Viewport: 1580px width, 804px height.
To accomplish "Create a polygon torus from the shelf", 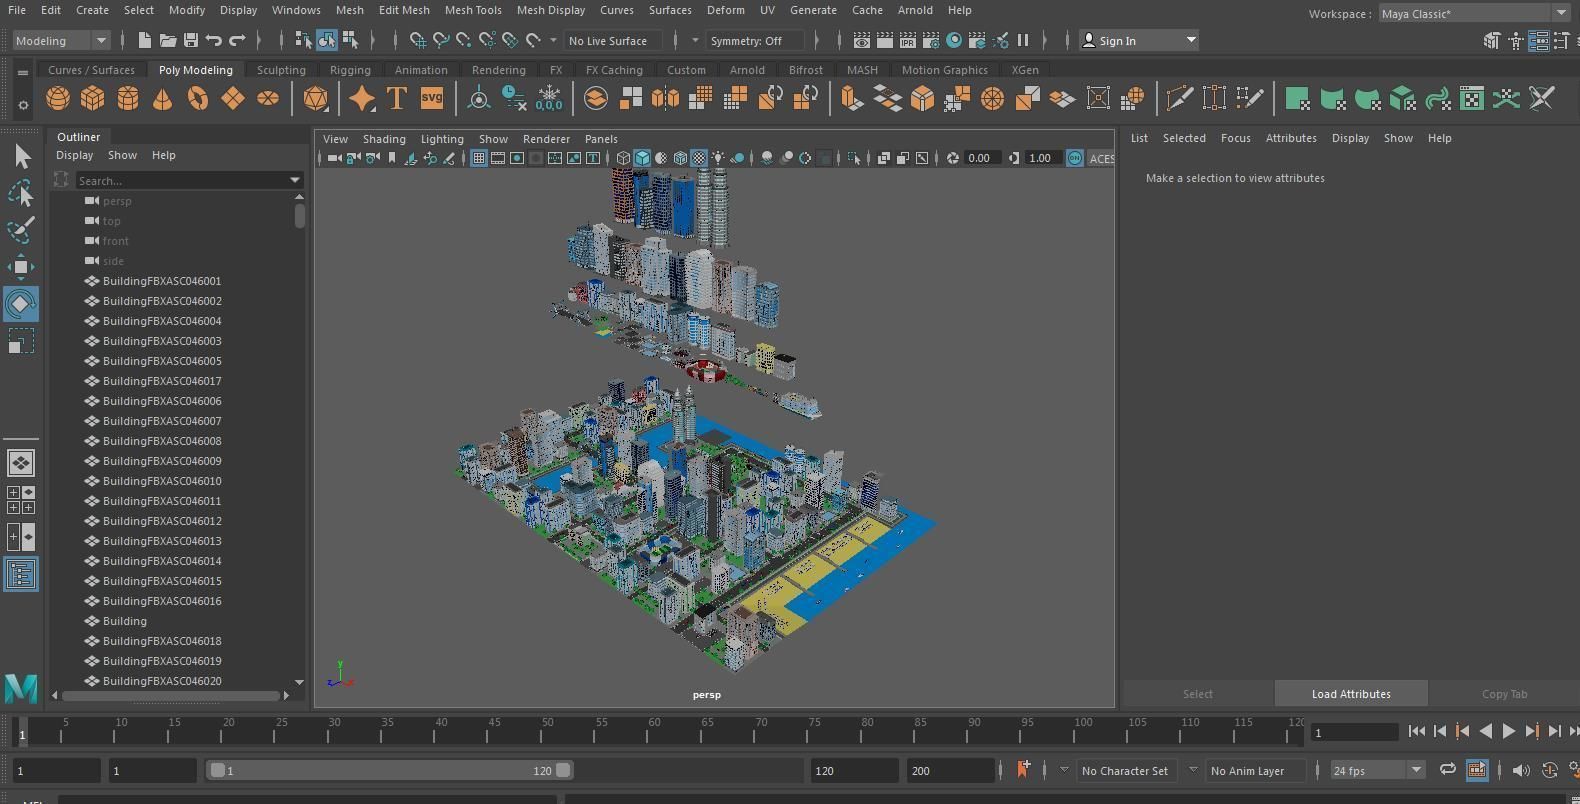I will 197,98.
